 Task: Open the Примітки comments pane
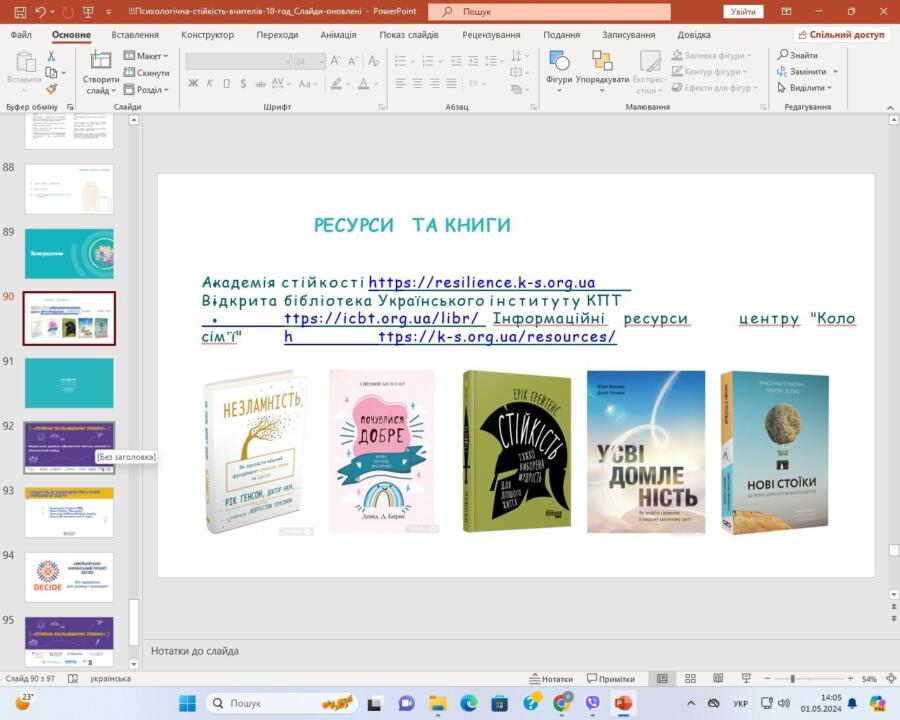611,679
